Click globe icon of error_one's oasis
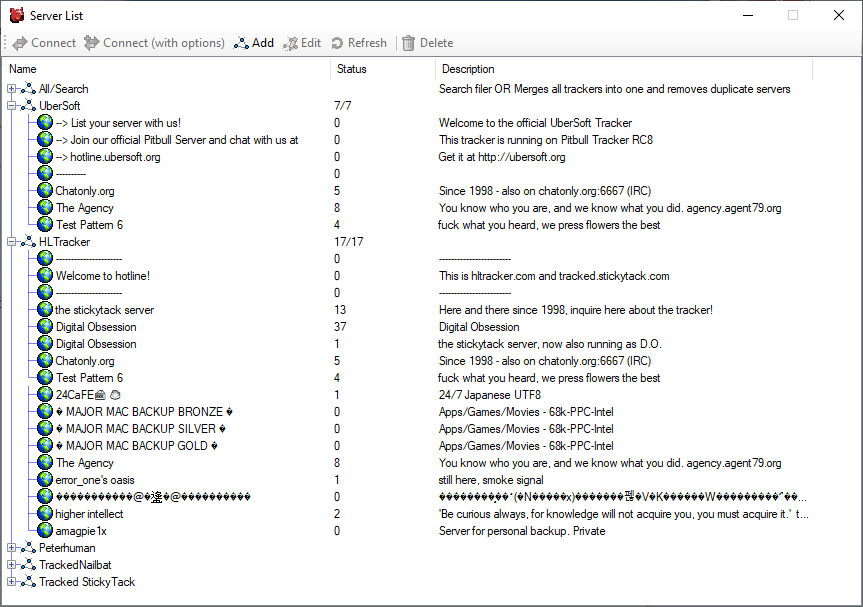863x607 pixels. tap(45, 479)
